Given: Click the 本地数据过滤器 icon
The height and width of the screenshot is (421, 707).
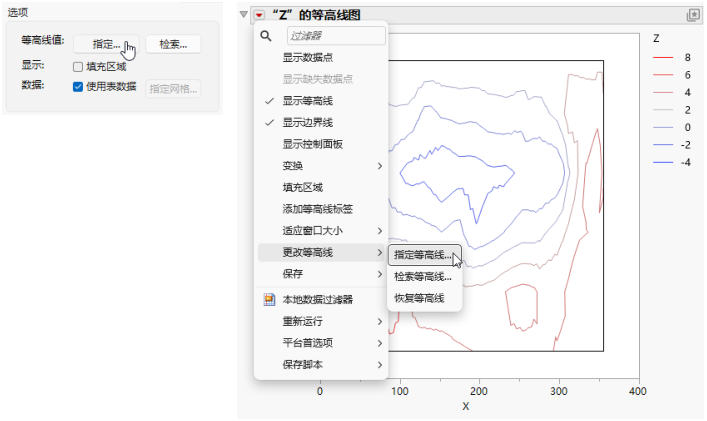Looking at the screenshot, I should pos(270,300).
